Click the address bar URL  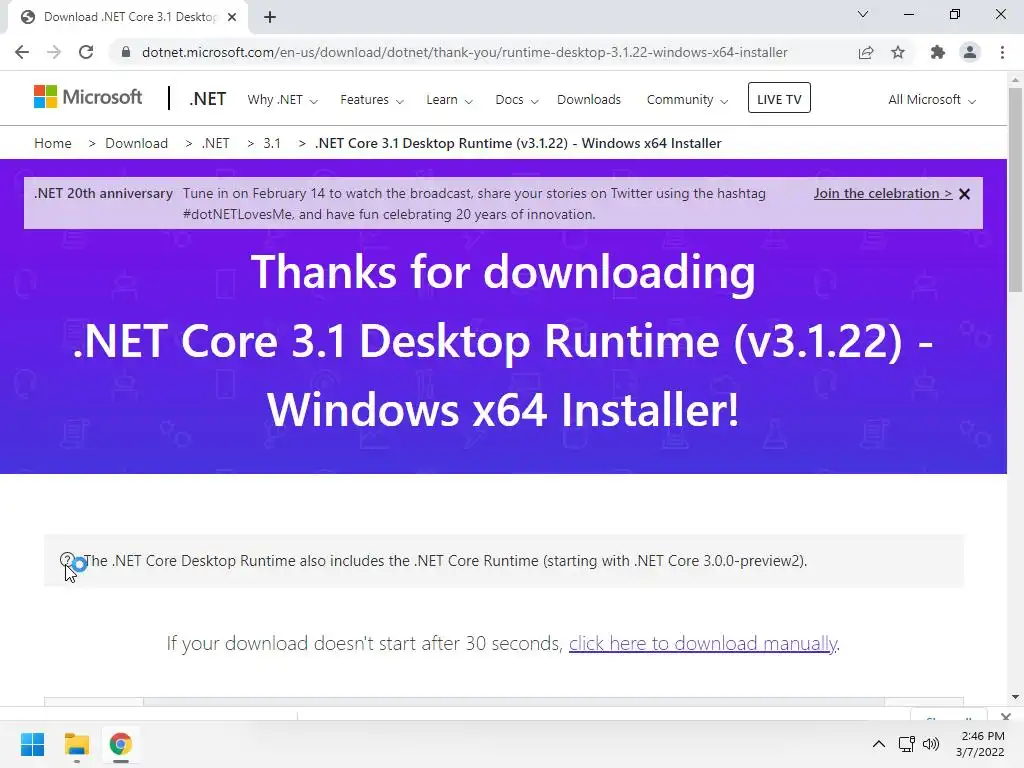(x=464, y=52)
